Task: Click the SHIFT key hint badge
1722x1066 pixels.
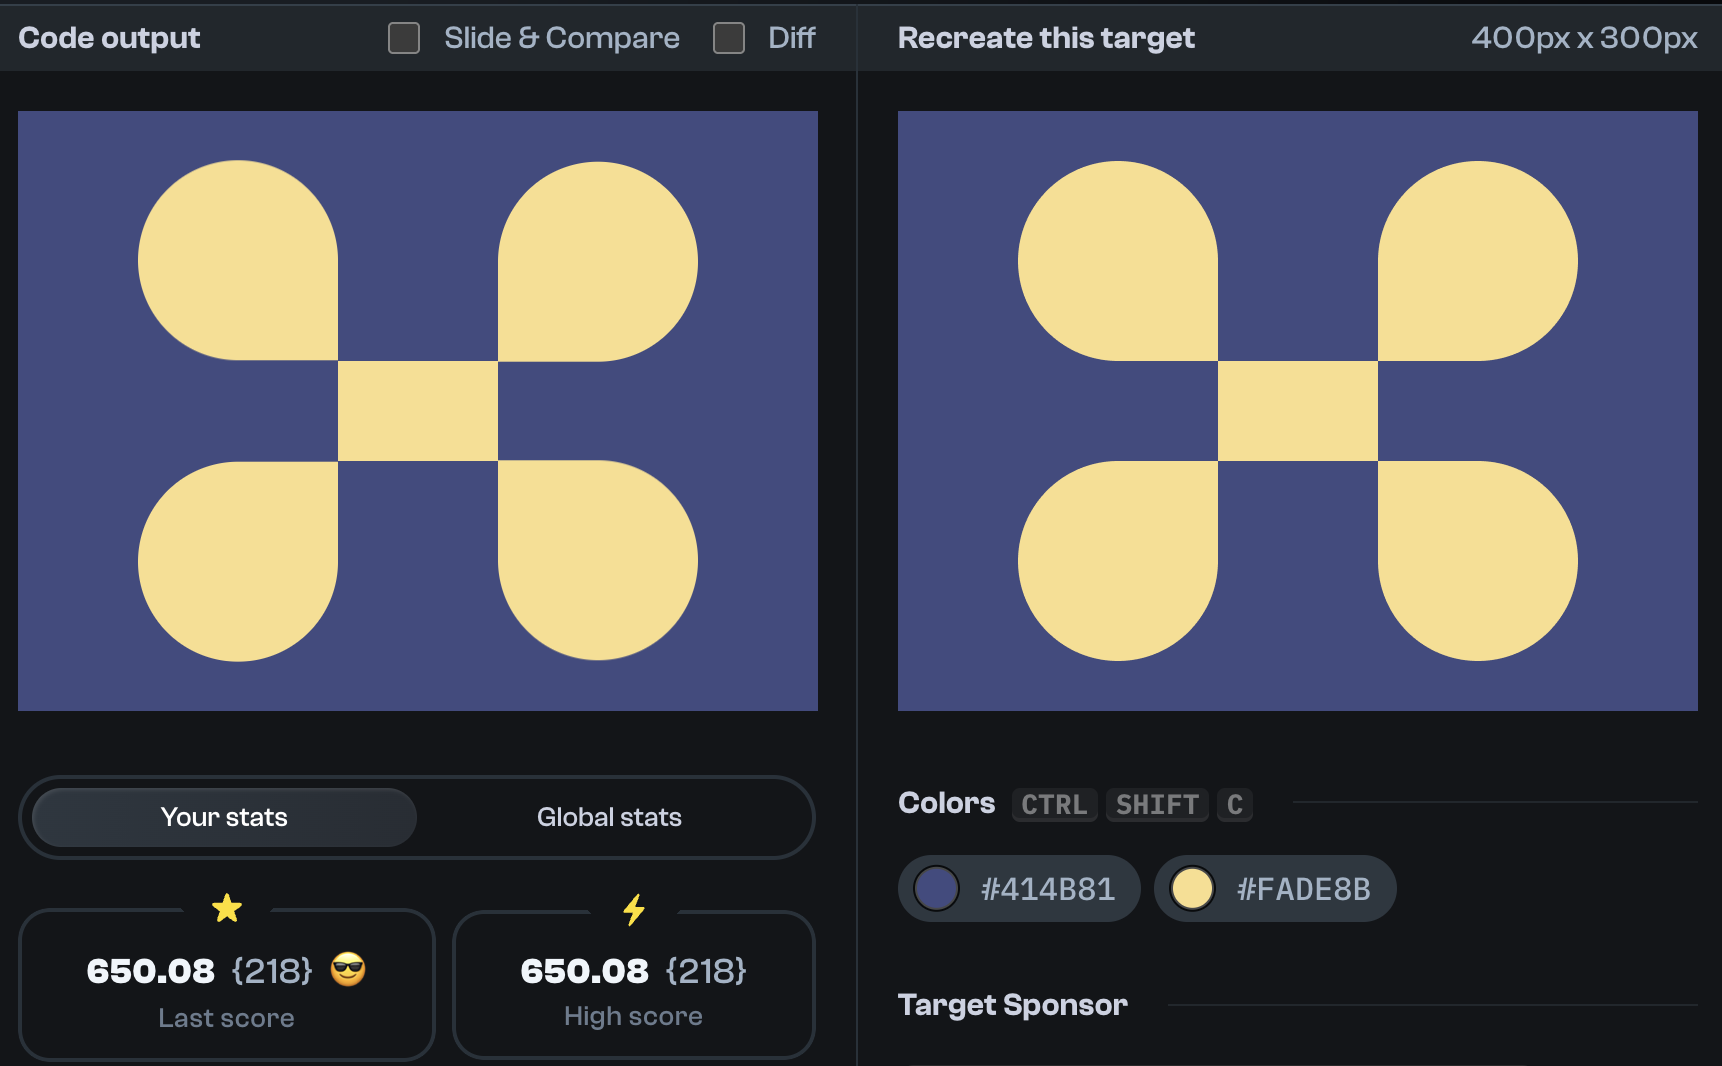Action: coord(1156,805)
